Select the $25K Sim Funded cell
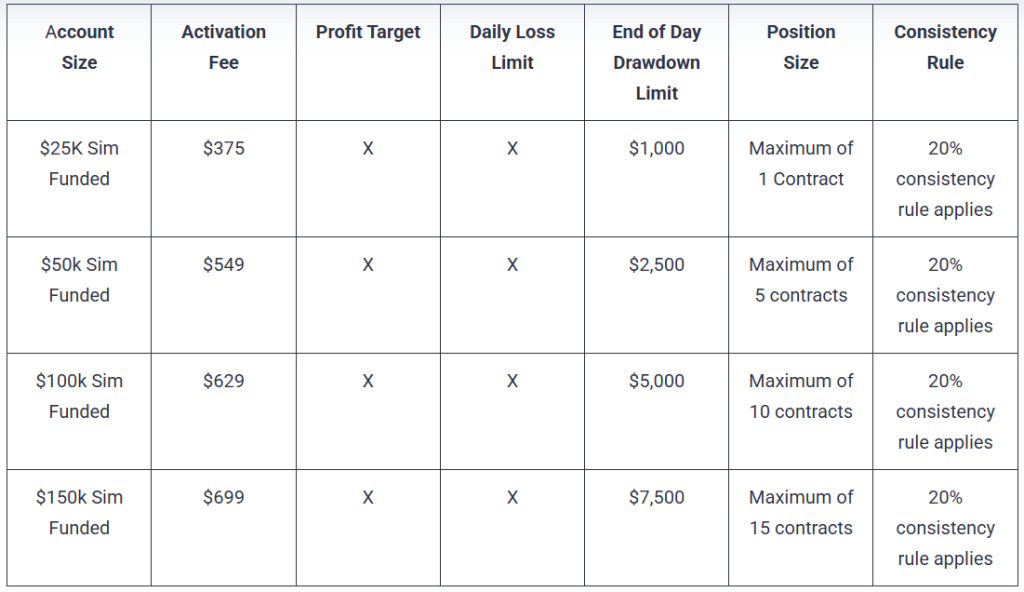Viewport: 1024px width, 592px height. point(79,164)
